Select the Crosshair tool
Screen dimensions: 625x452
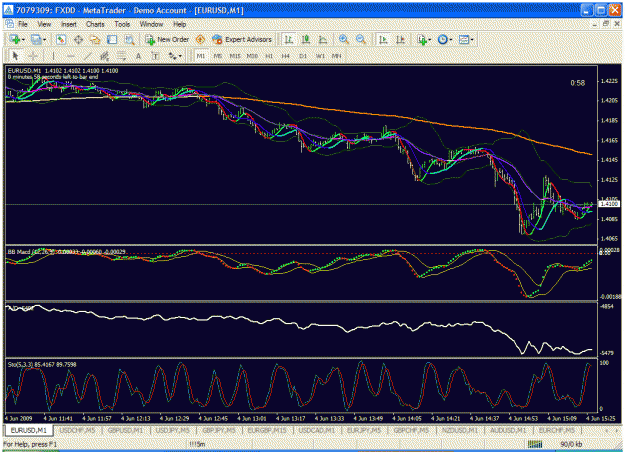tap(33, 56)
